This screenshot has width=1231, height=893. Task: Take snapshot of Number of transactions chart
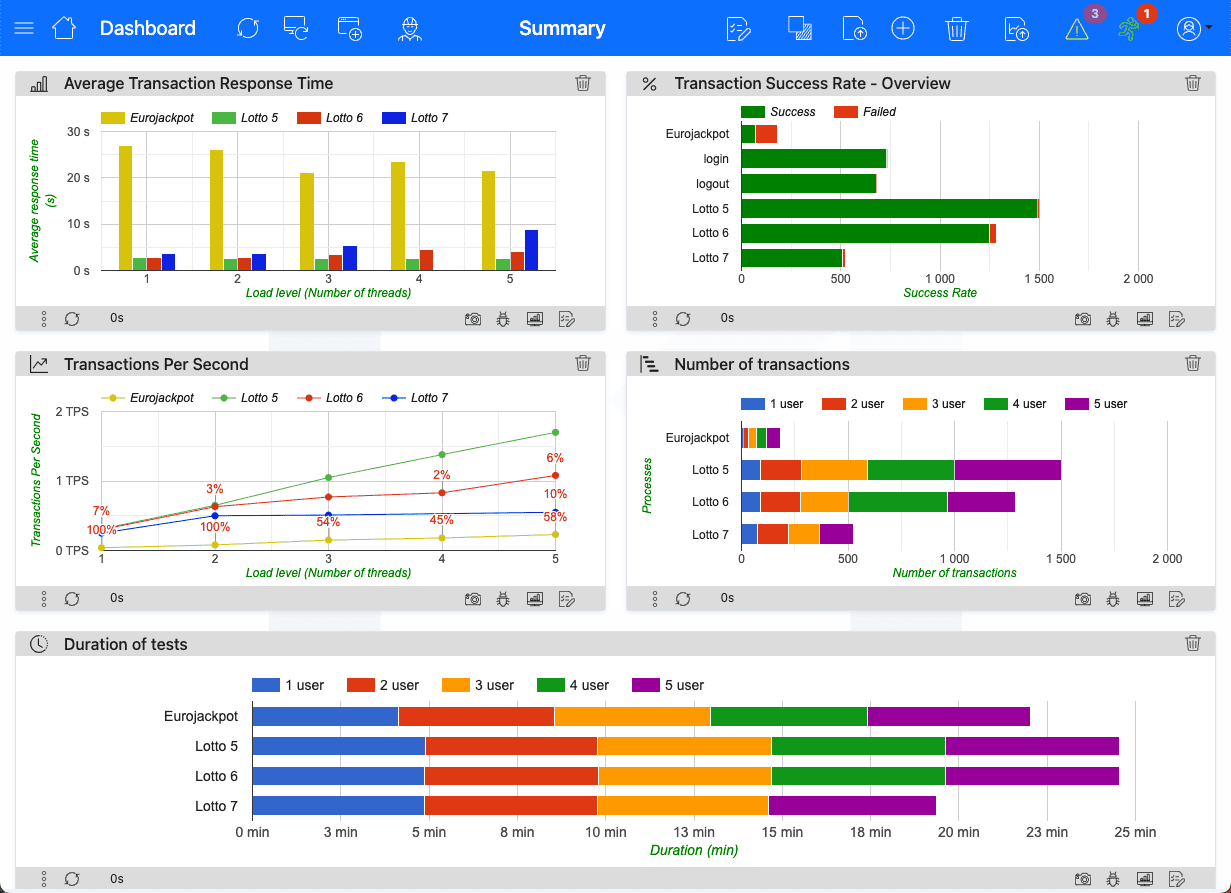(x=1083, y=599)
